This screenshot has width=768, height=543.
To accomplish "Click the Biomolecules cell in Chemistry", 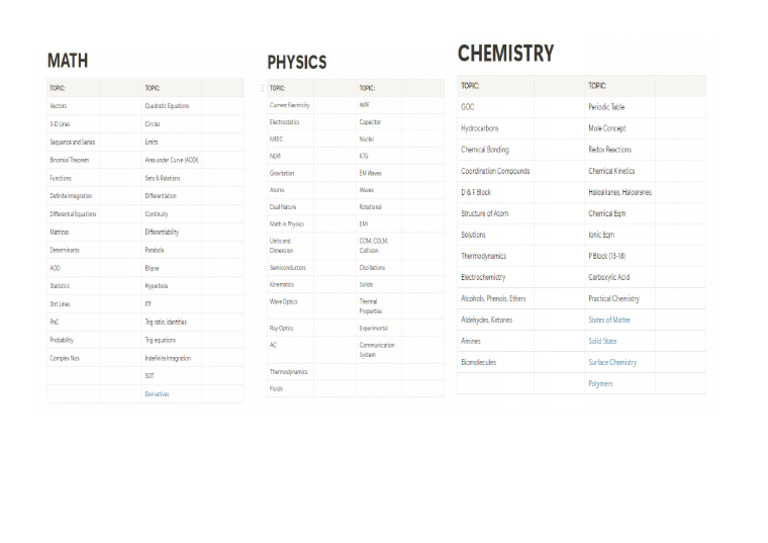I will (x=478, y=362).
